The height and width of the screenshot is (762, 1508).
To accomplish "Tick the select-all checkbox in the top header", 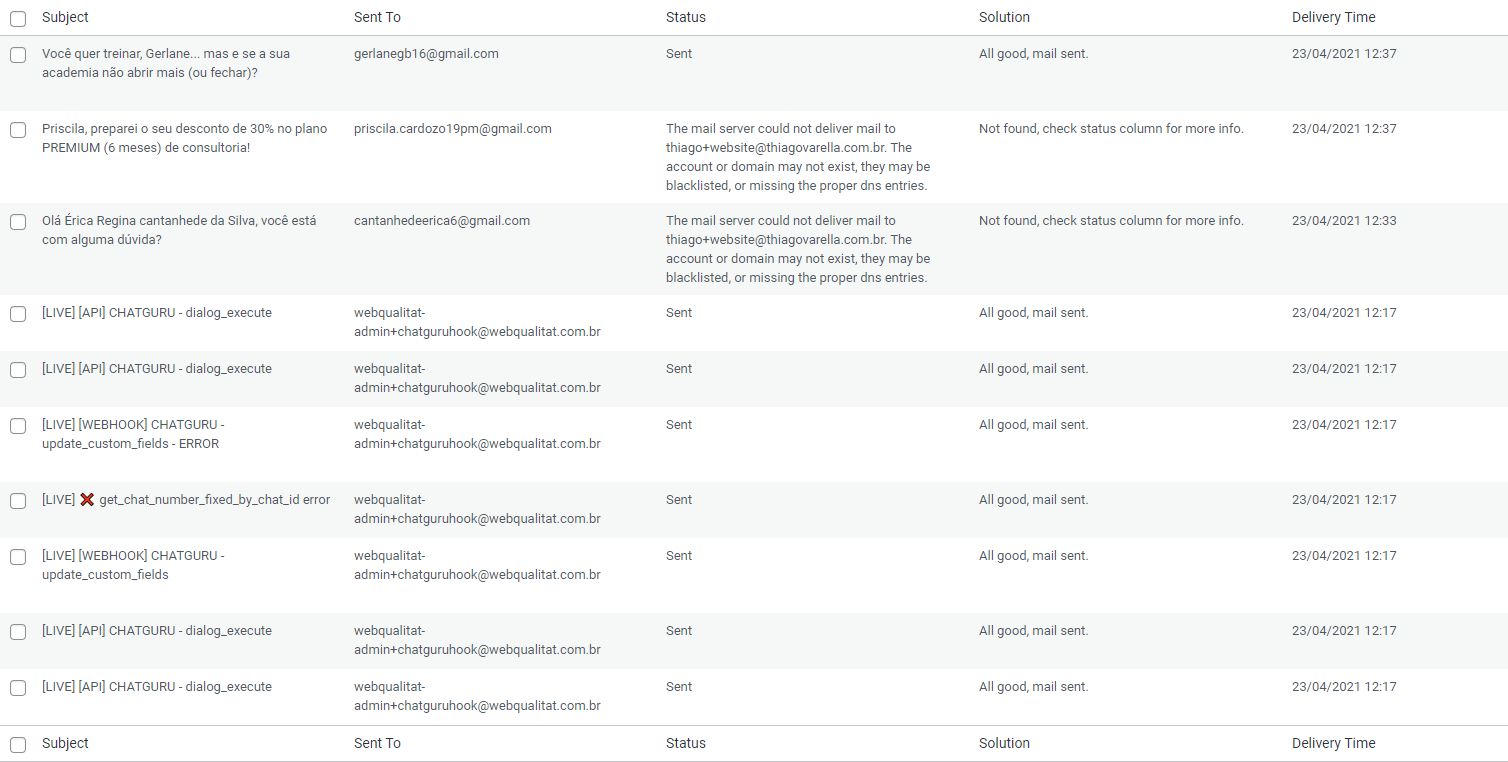I will 18,18.
